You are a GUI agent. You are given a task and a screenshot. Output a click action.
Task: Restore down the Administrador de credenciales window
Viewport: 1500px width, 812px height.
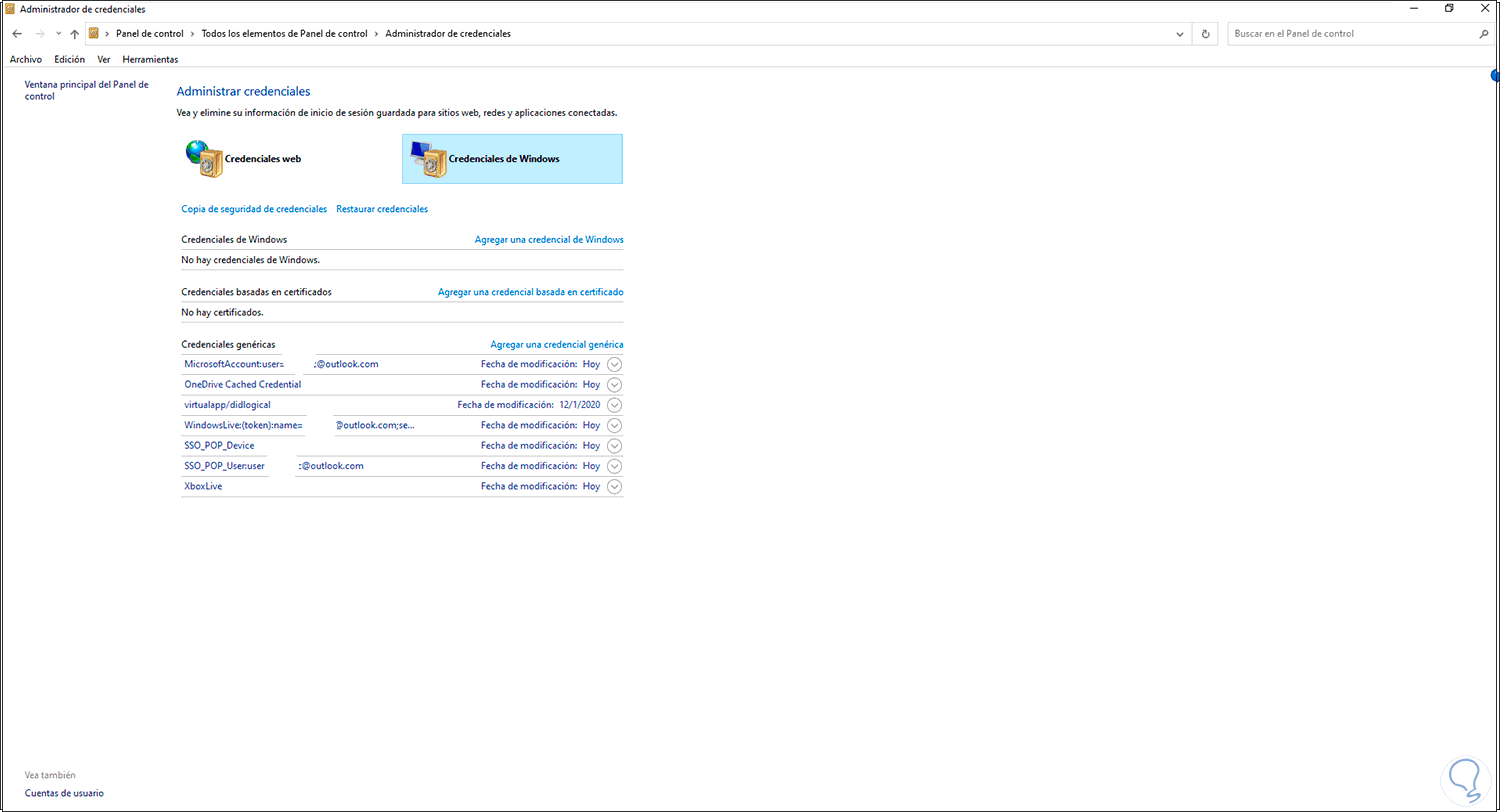(x=1449, y=8)
